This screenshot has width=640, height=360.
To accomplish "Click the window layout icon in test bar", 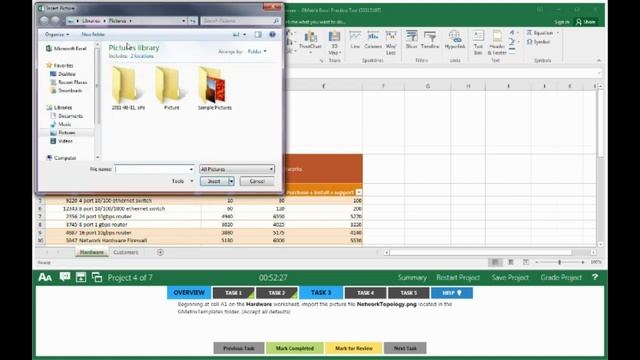I will 97,277.
